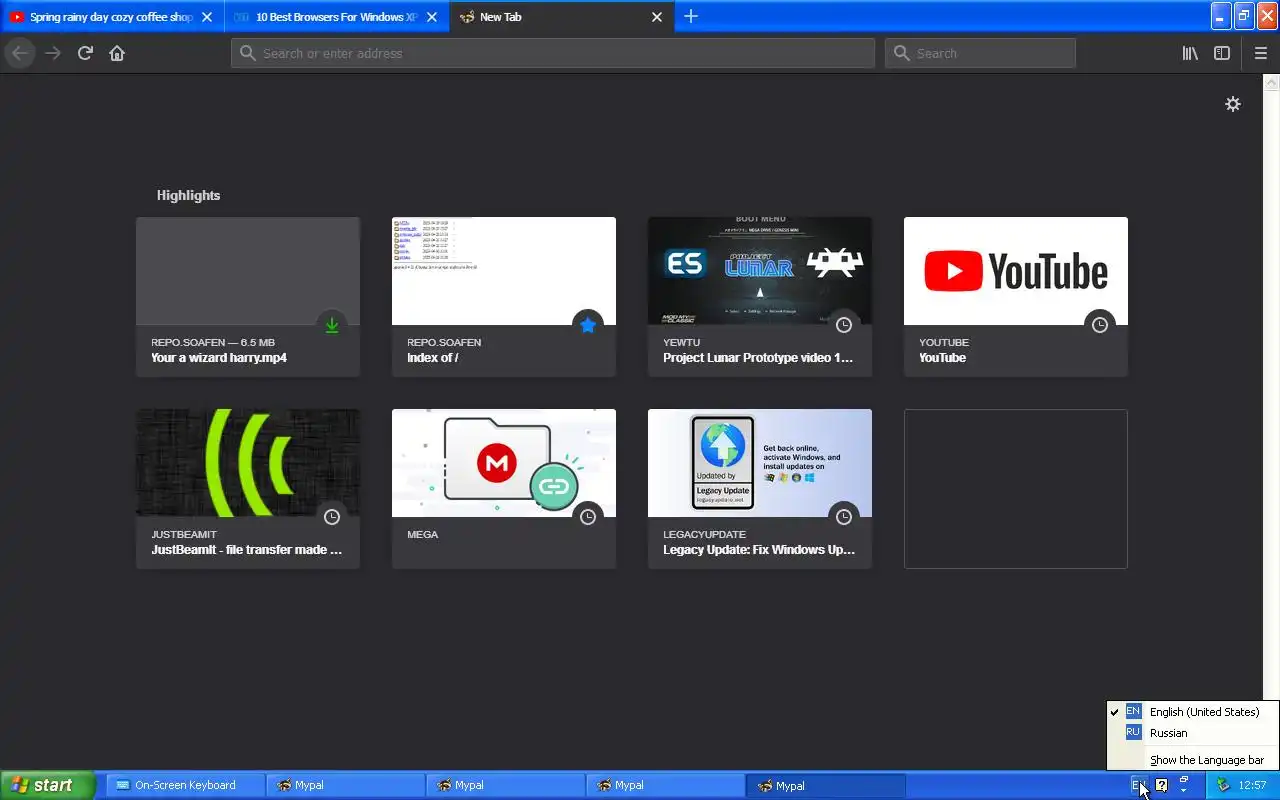Go back using the back arrow

tap(20, 53)
